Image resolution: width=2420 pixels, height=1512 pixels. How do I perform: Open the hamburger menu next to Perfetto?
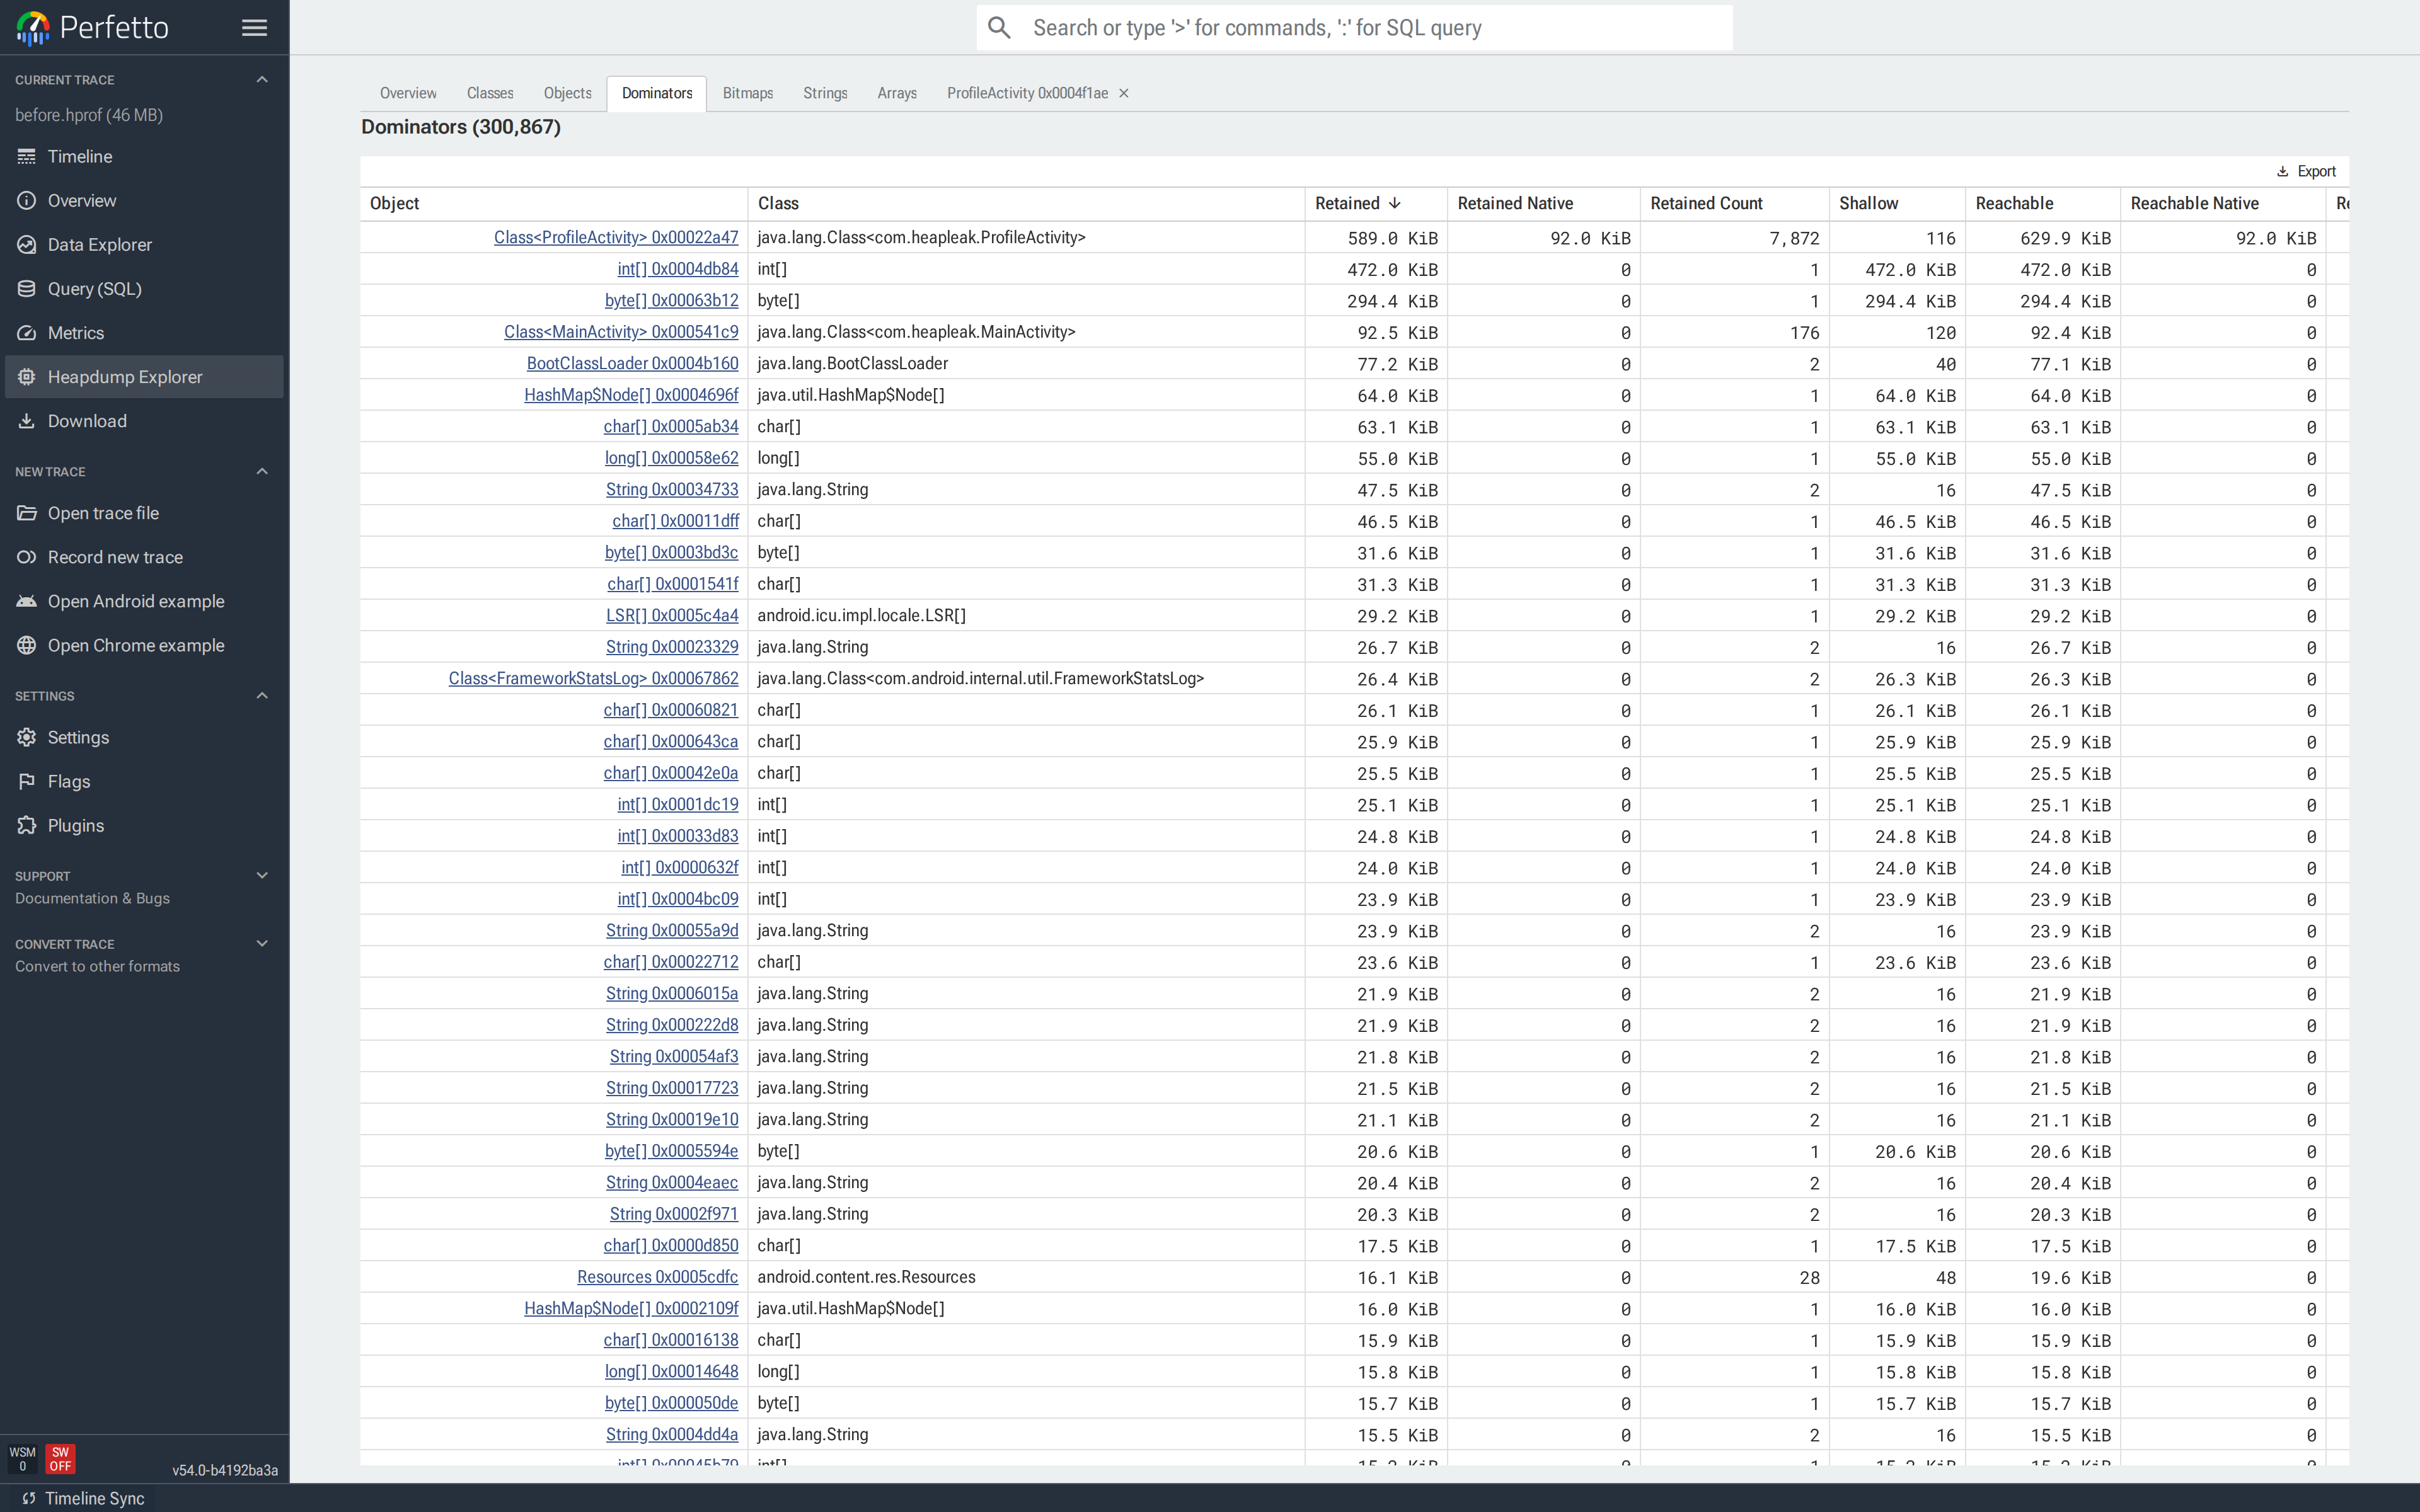[254, 27]
